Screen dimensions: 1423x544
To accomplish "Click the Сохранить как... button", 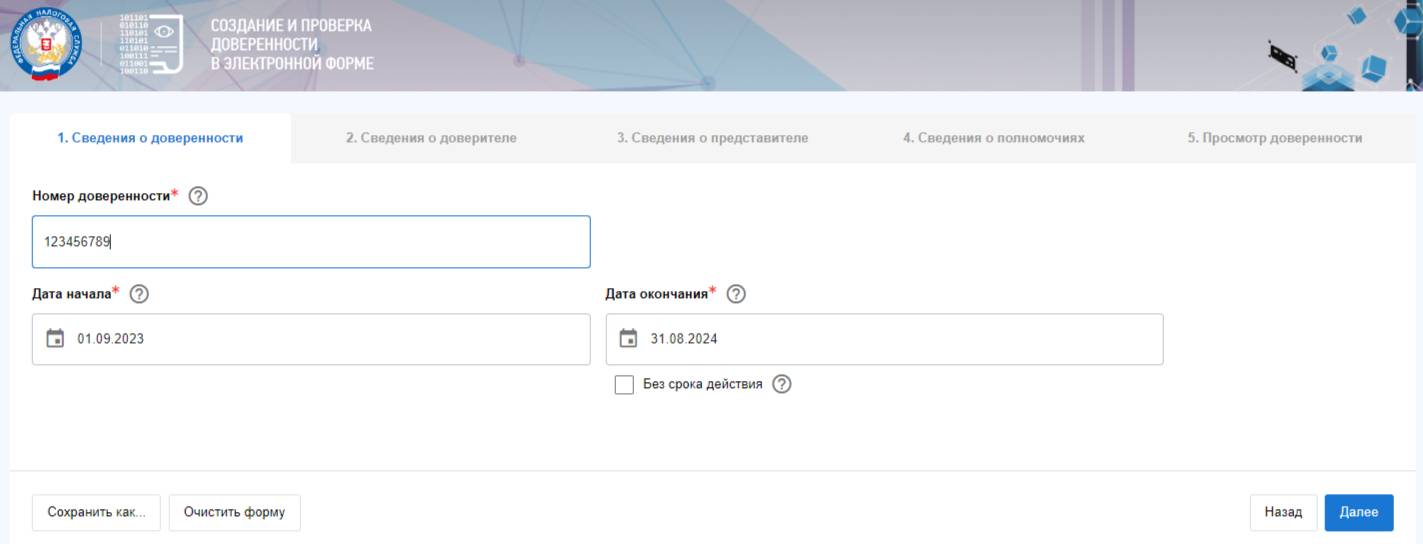I will (96, 512).
